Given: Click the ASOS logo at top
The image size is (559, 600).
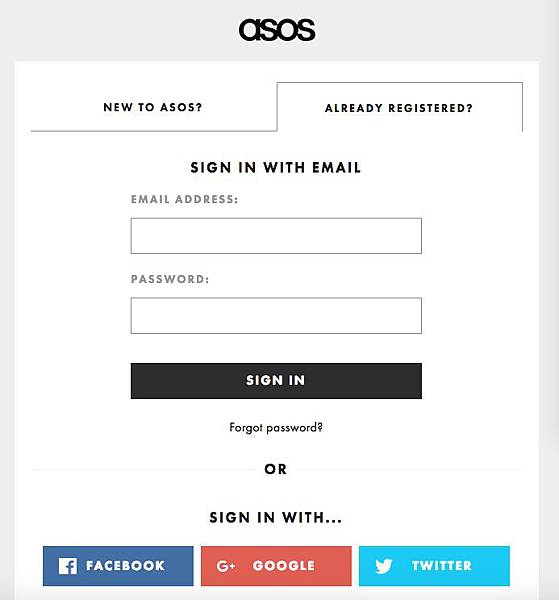Looking at the screenshot, I should pyautogui.click(x=277, y=30).
